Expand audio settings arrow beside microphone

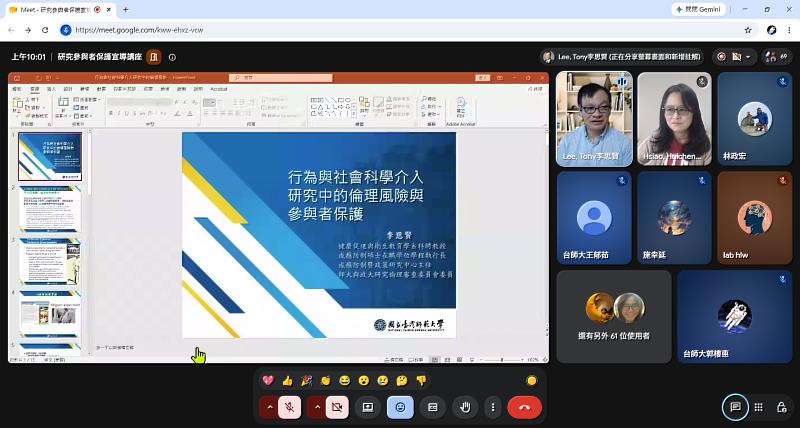click(x=269, y=407)
